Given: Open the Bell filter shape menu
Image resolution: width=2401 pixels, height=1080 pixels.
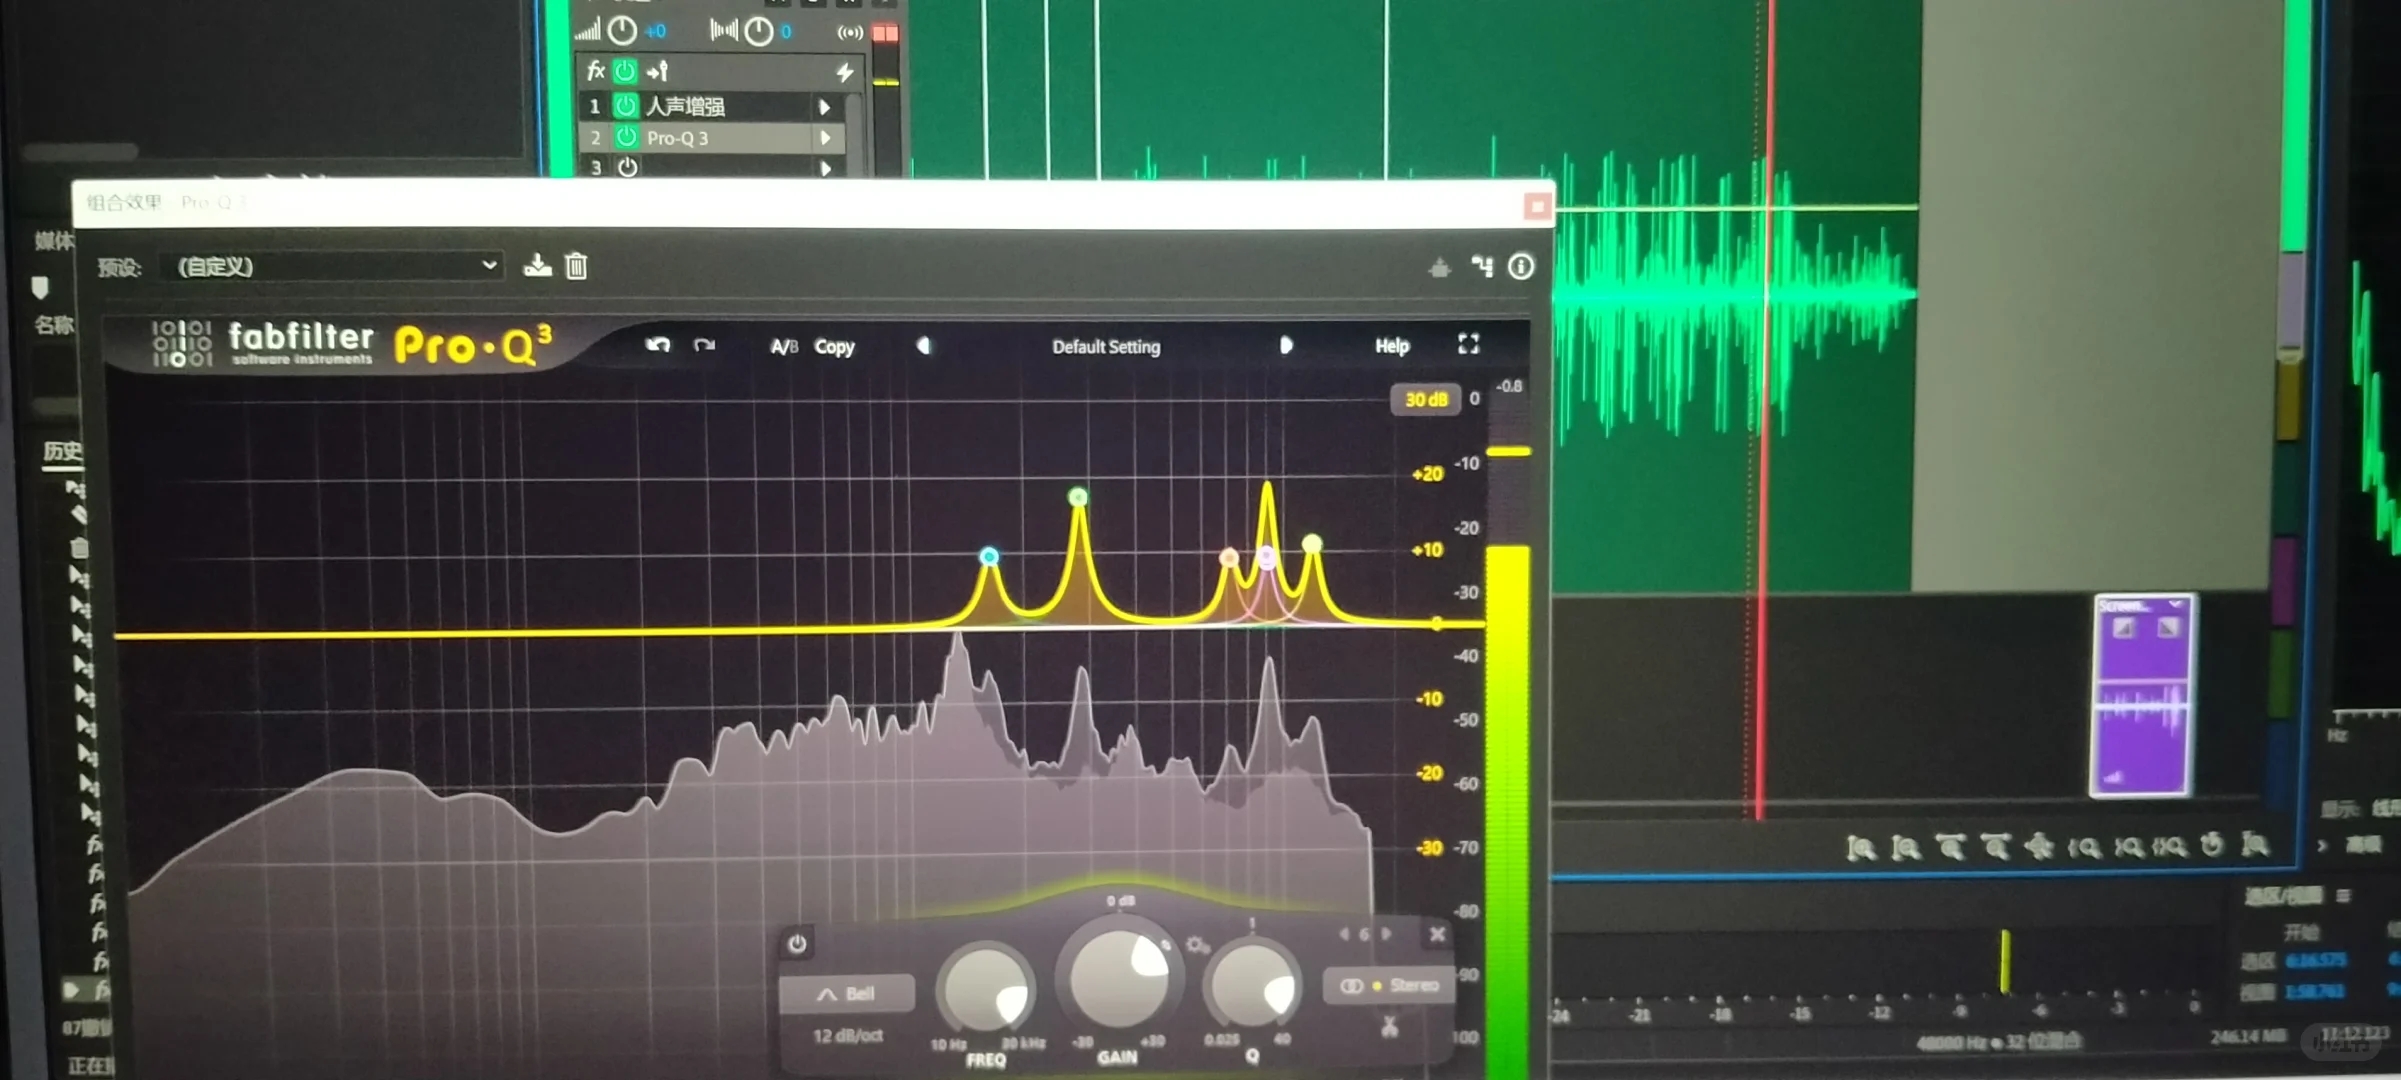Looking at the screenshot, I should [x=847, y=993].
